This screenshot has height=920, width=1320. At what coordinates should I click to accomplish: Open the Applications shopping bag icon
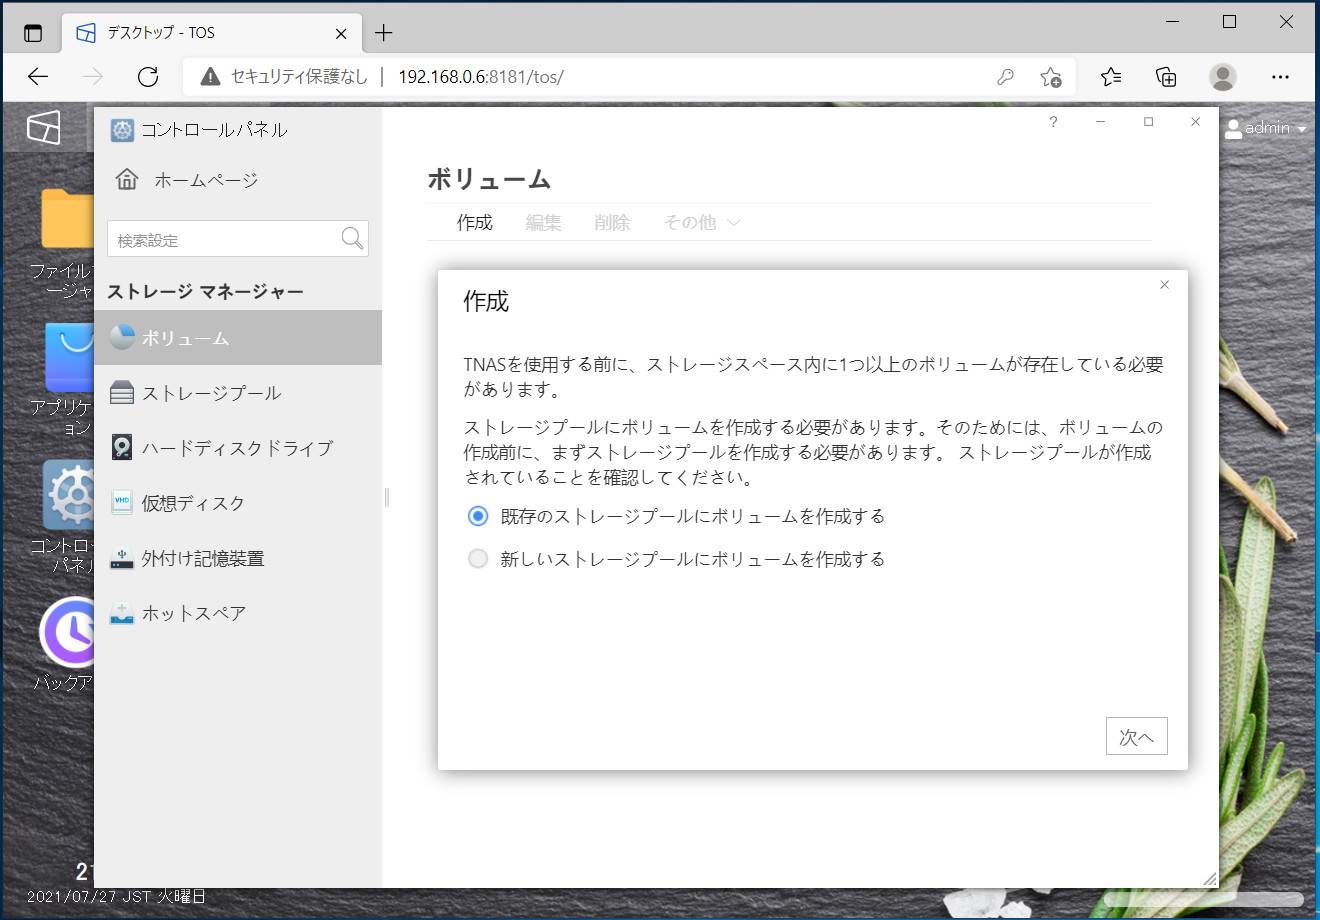69,358
